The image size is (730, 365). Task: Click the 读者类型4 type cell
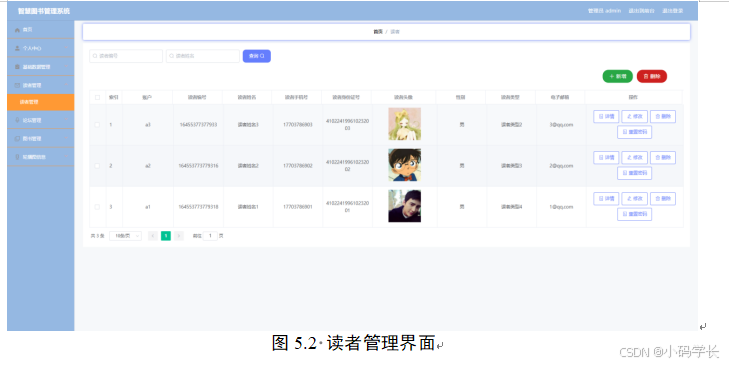(512, 207)
